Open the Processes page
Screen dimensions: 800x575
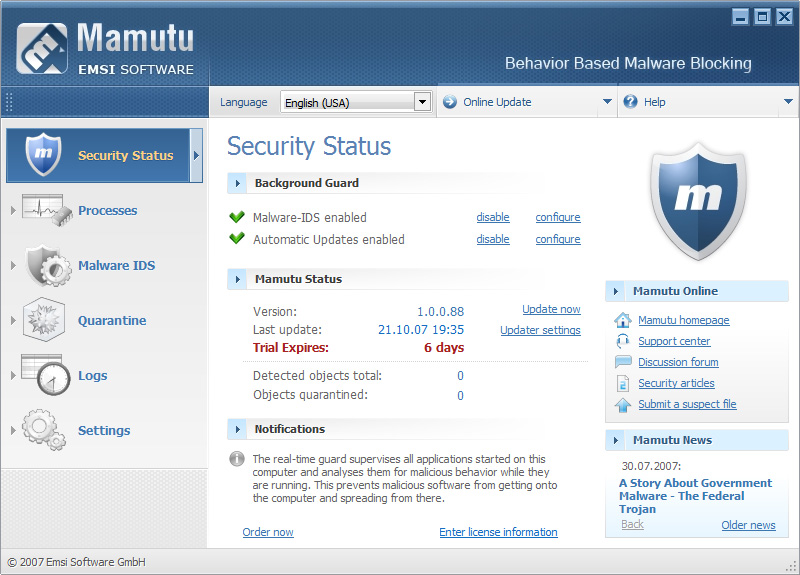[107, 210]
